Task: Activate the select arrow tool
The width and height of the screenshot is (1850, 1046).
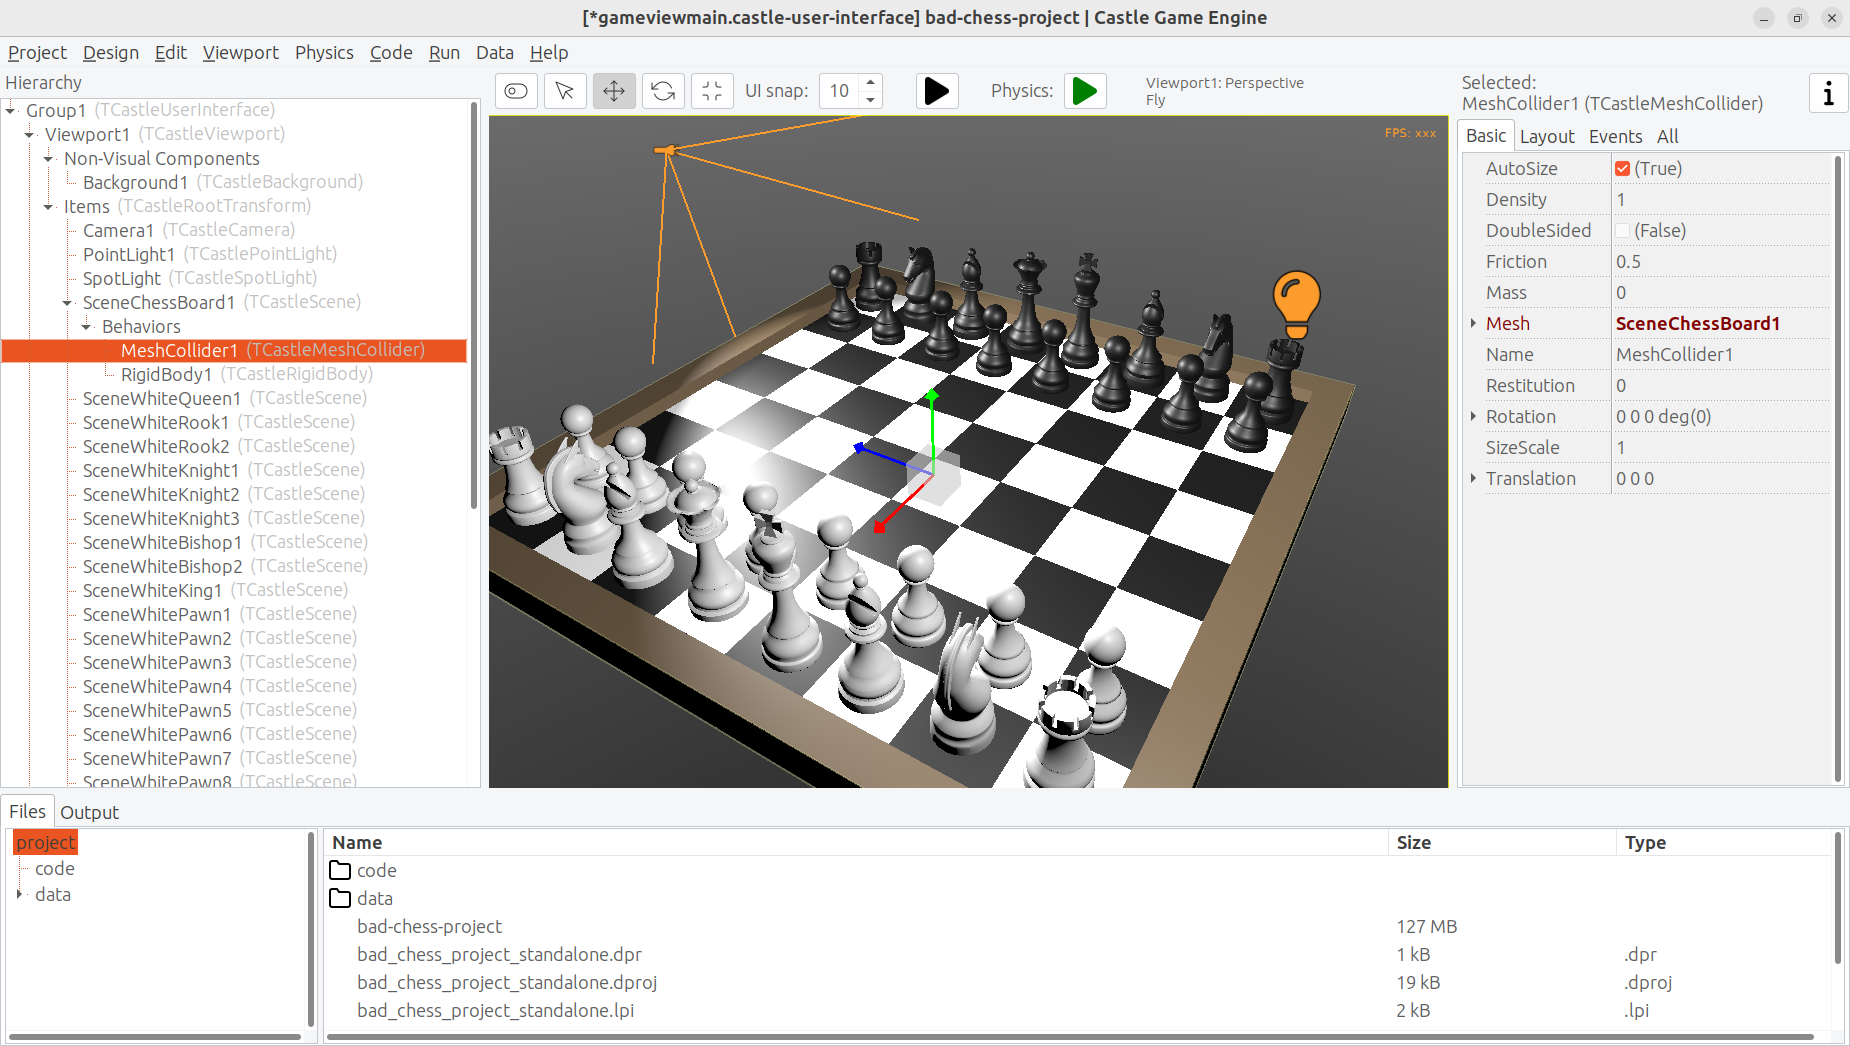Action: click(x=565, y=91)
